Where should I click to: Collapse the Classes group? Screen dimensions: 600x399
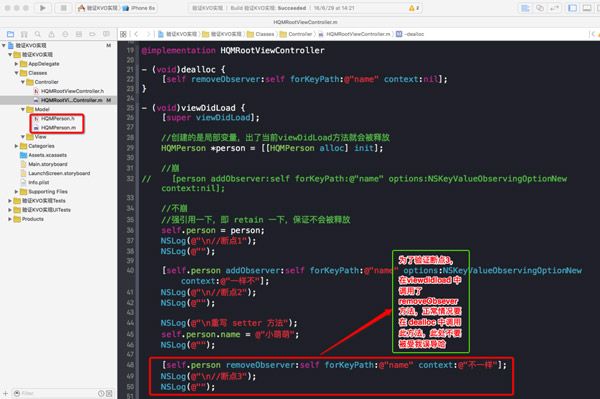[16, 73]
